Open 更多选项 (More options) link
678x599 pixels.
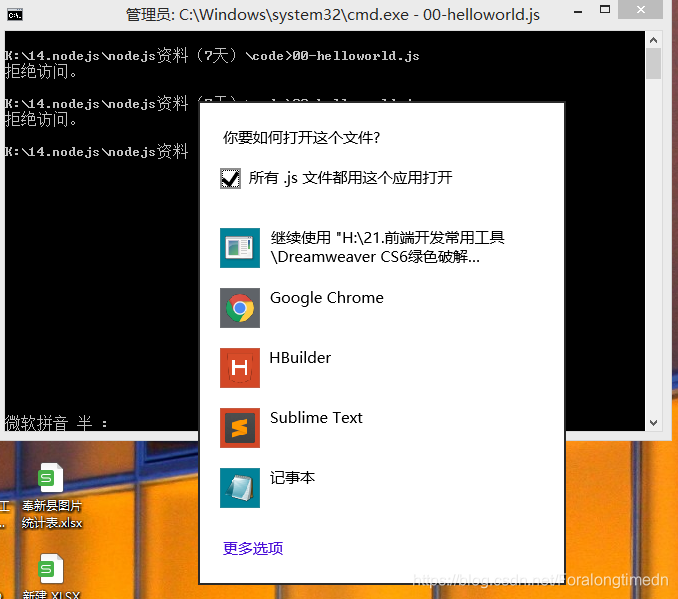(x=253, y=548)
